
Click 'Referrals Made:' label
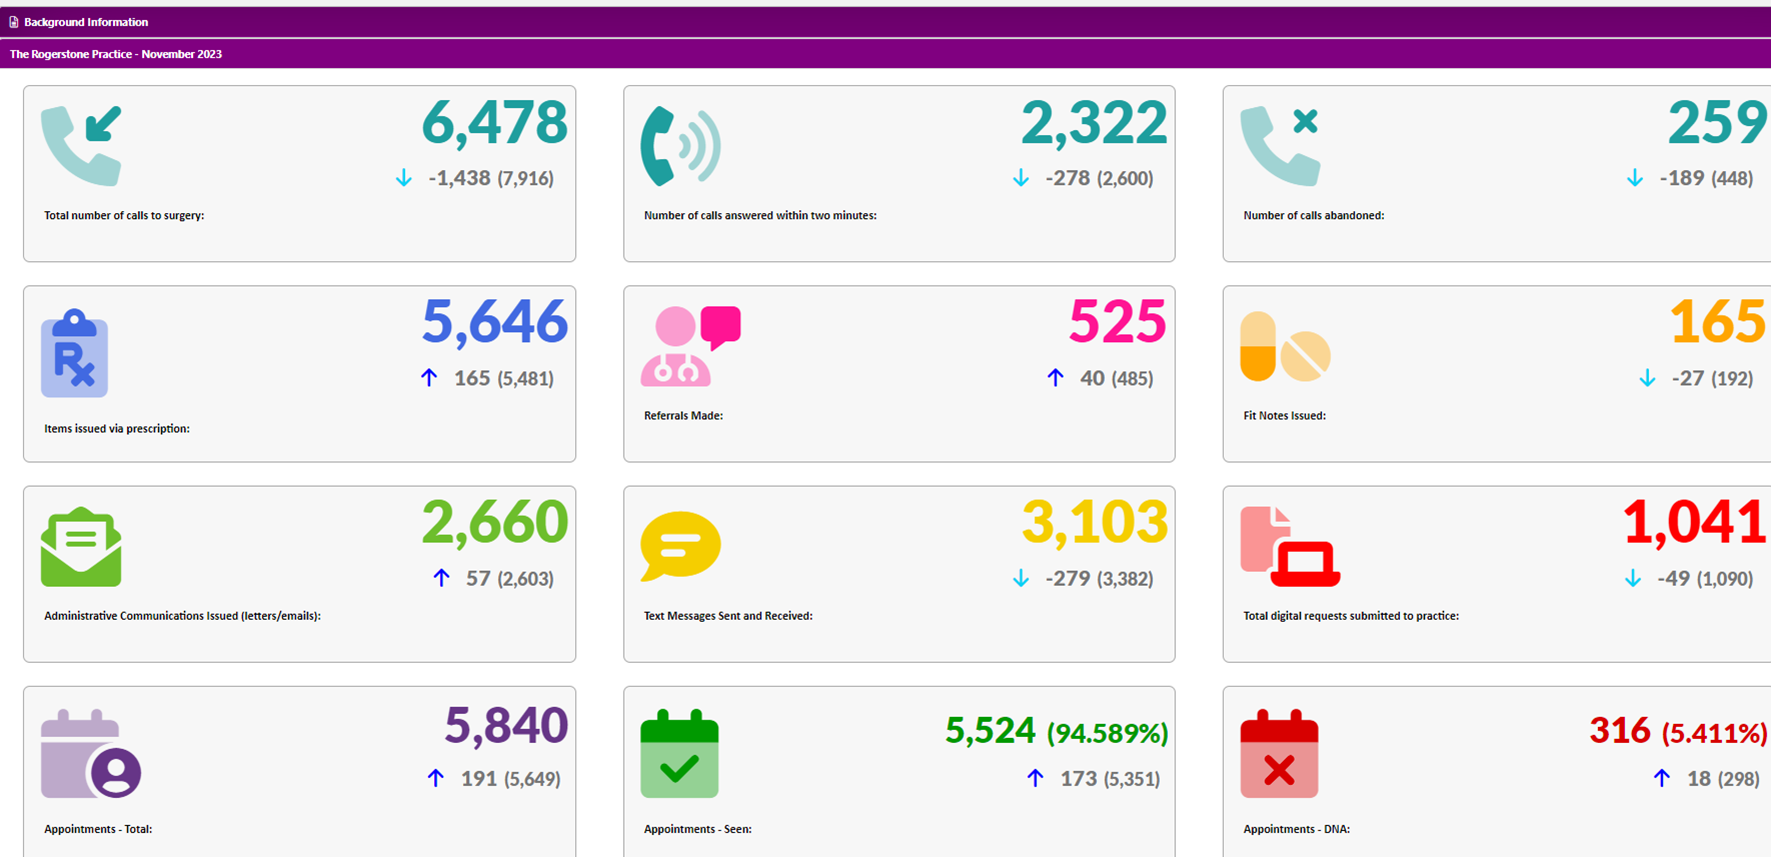(x=683, y=415)
